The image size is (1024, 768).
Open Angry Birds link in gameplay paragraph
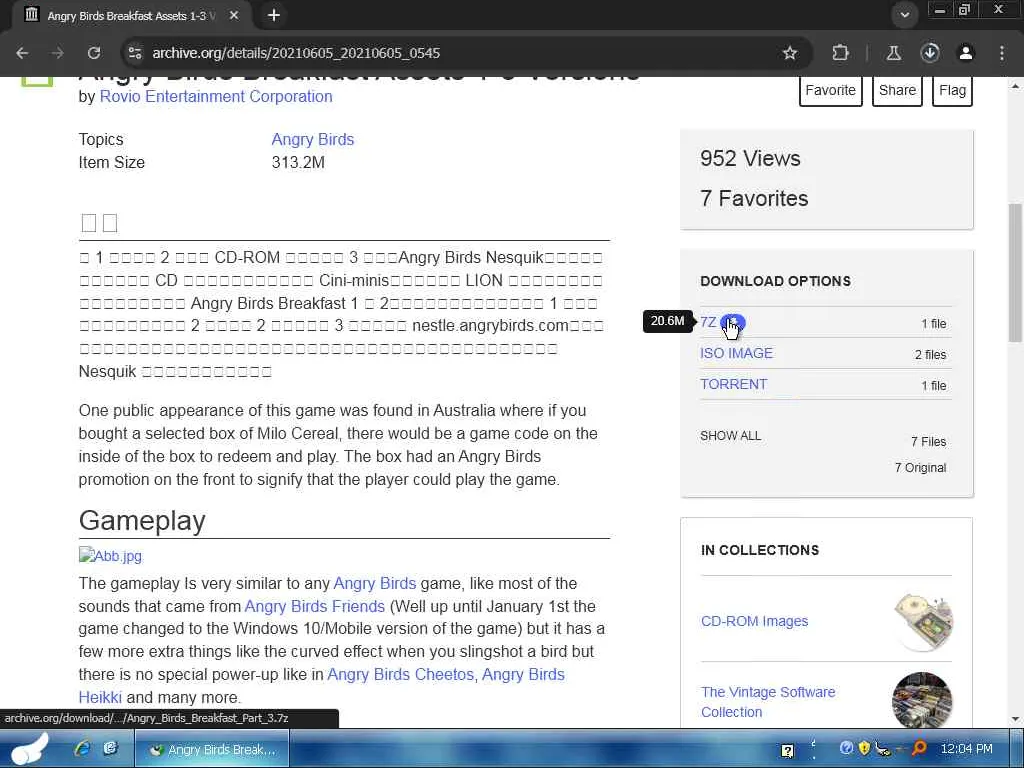click(x=375, y=583)
